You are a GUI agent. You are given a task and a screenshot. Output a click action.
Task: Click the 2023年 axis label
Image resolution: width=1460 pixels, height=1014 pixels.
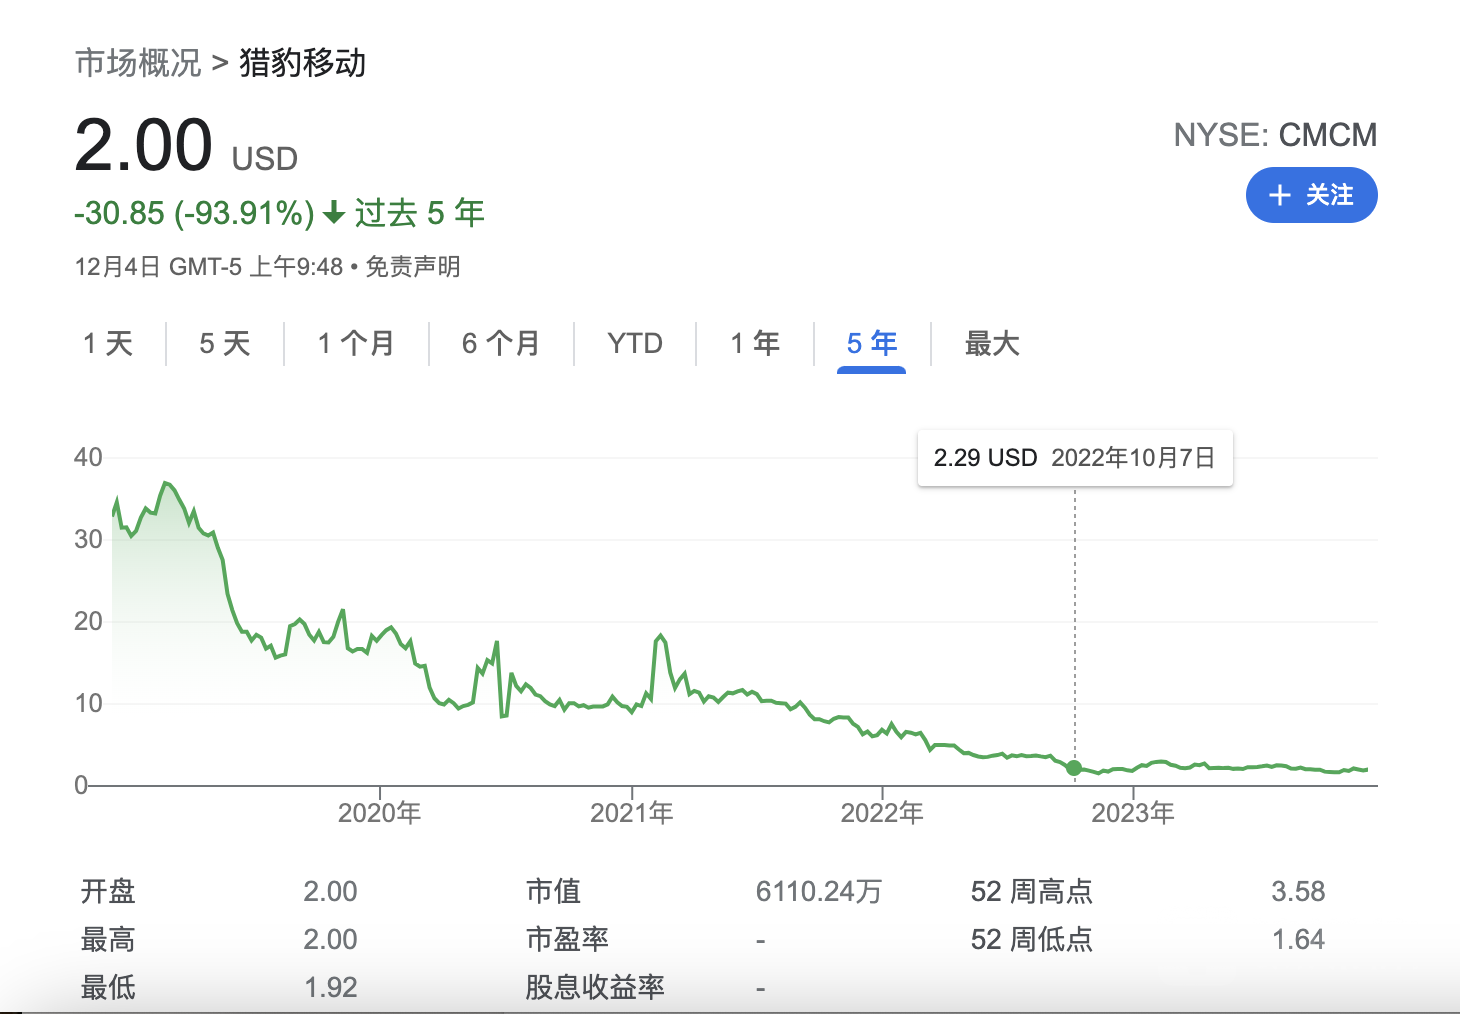pos(1133,812)
